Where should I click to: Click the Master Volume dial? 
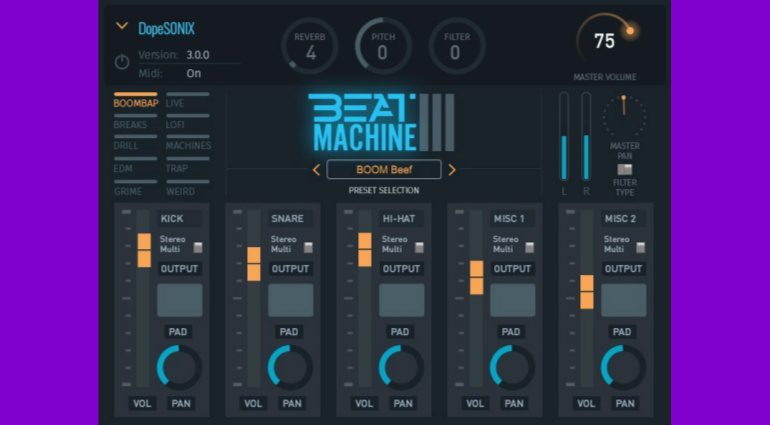605,40
